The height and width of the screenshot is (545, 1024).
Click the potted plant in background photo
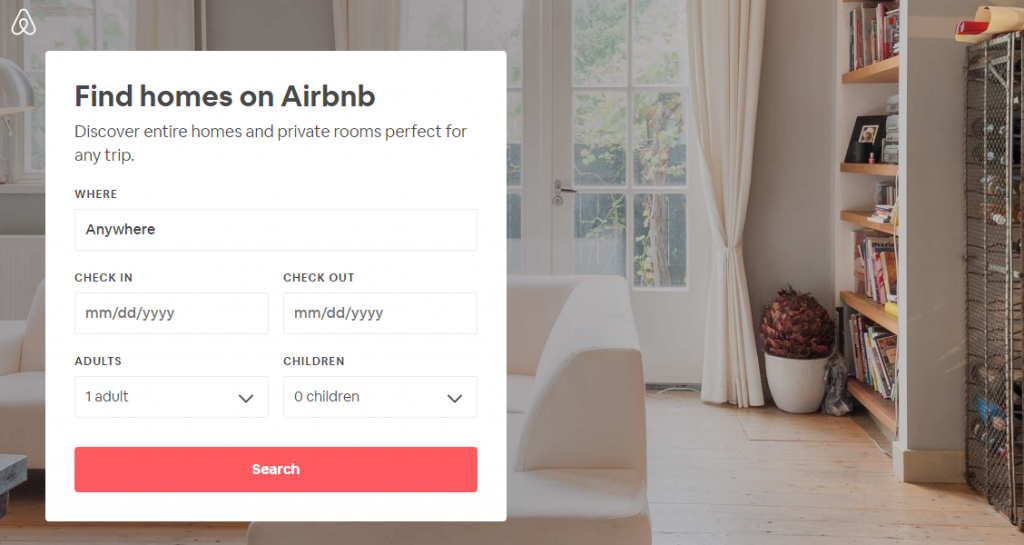click(796, 350)
